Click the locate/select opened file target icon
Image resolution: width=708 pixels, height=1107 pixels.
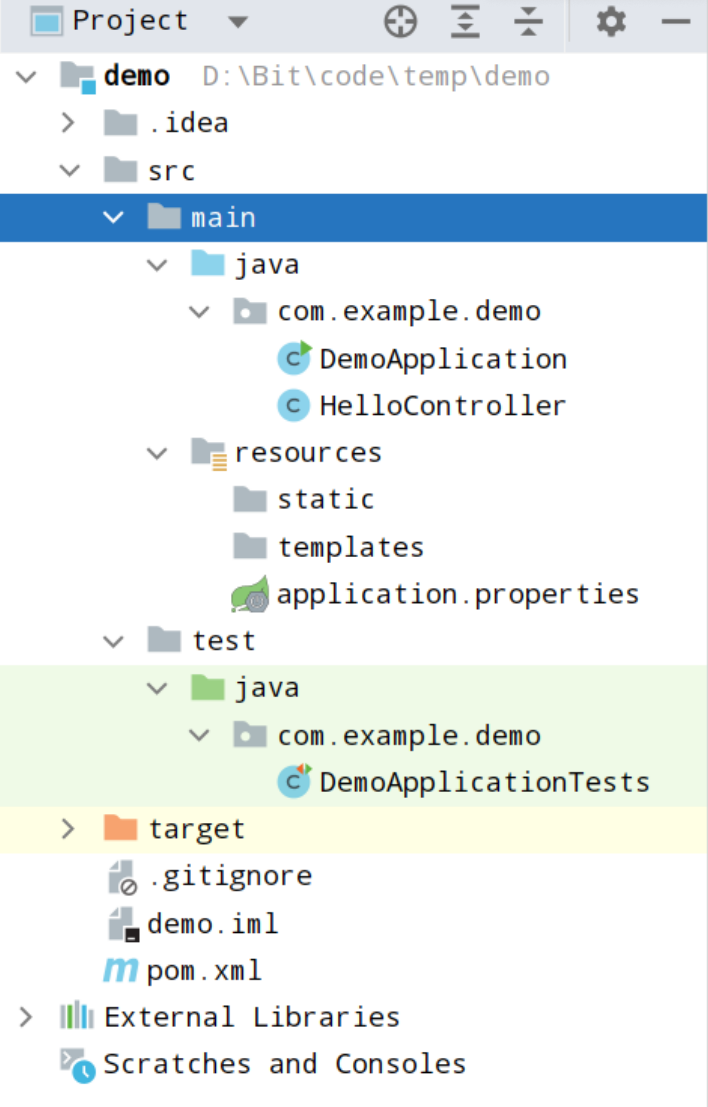click(x=401, y=22)
